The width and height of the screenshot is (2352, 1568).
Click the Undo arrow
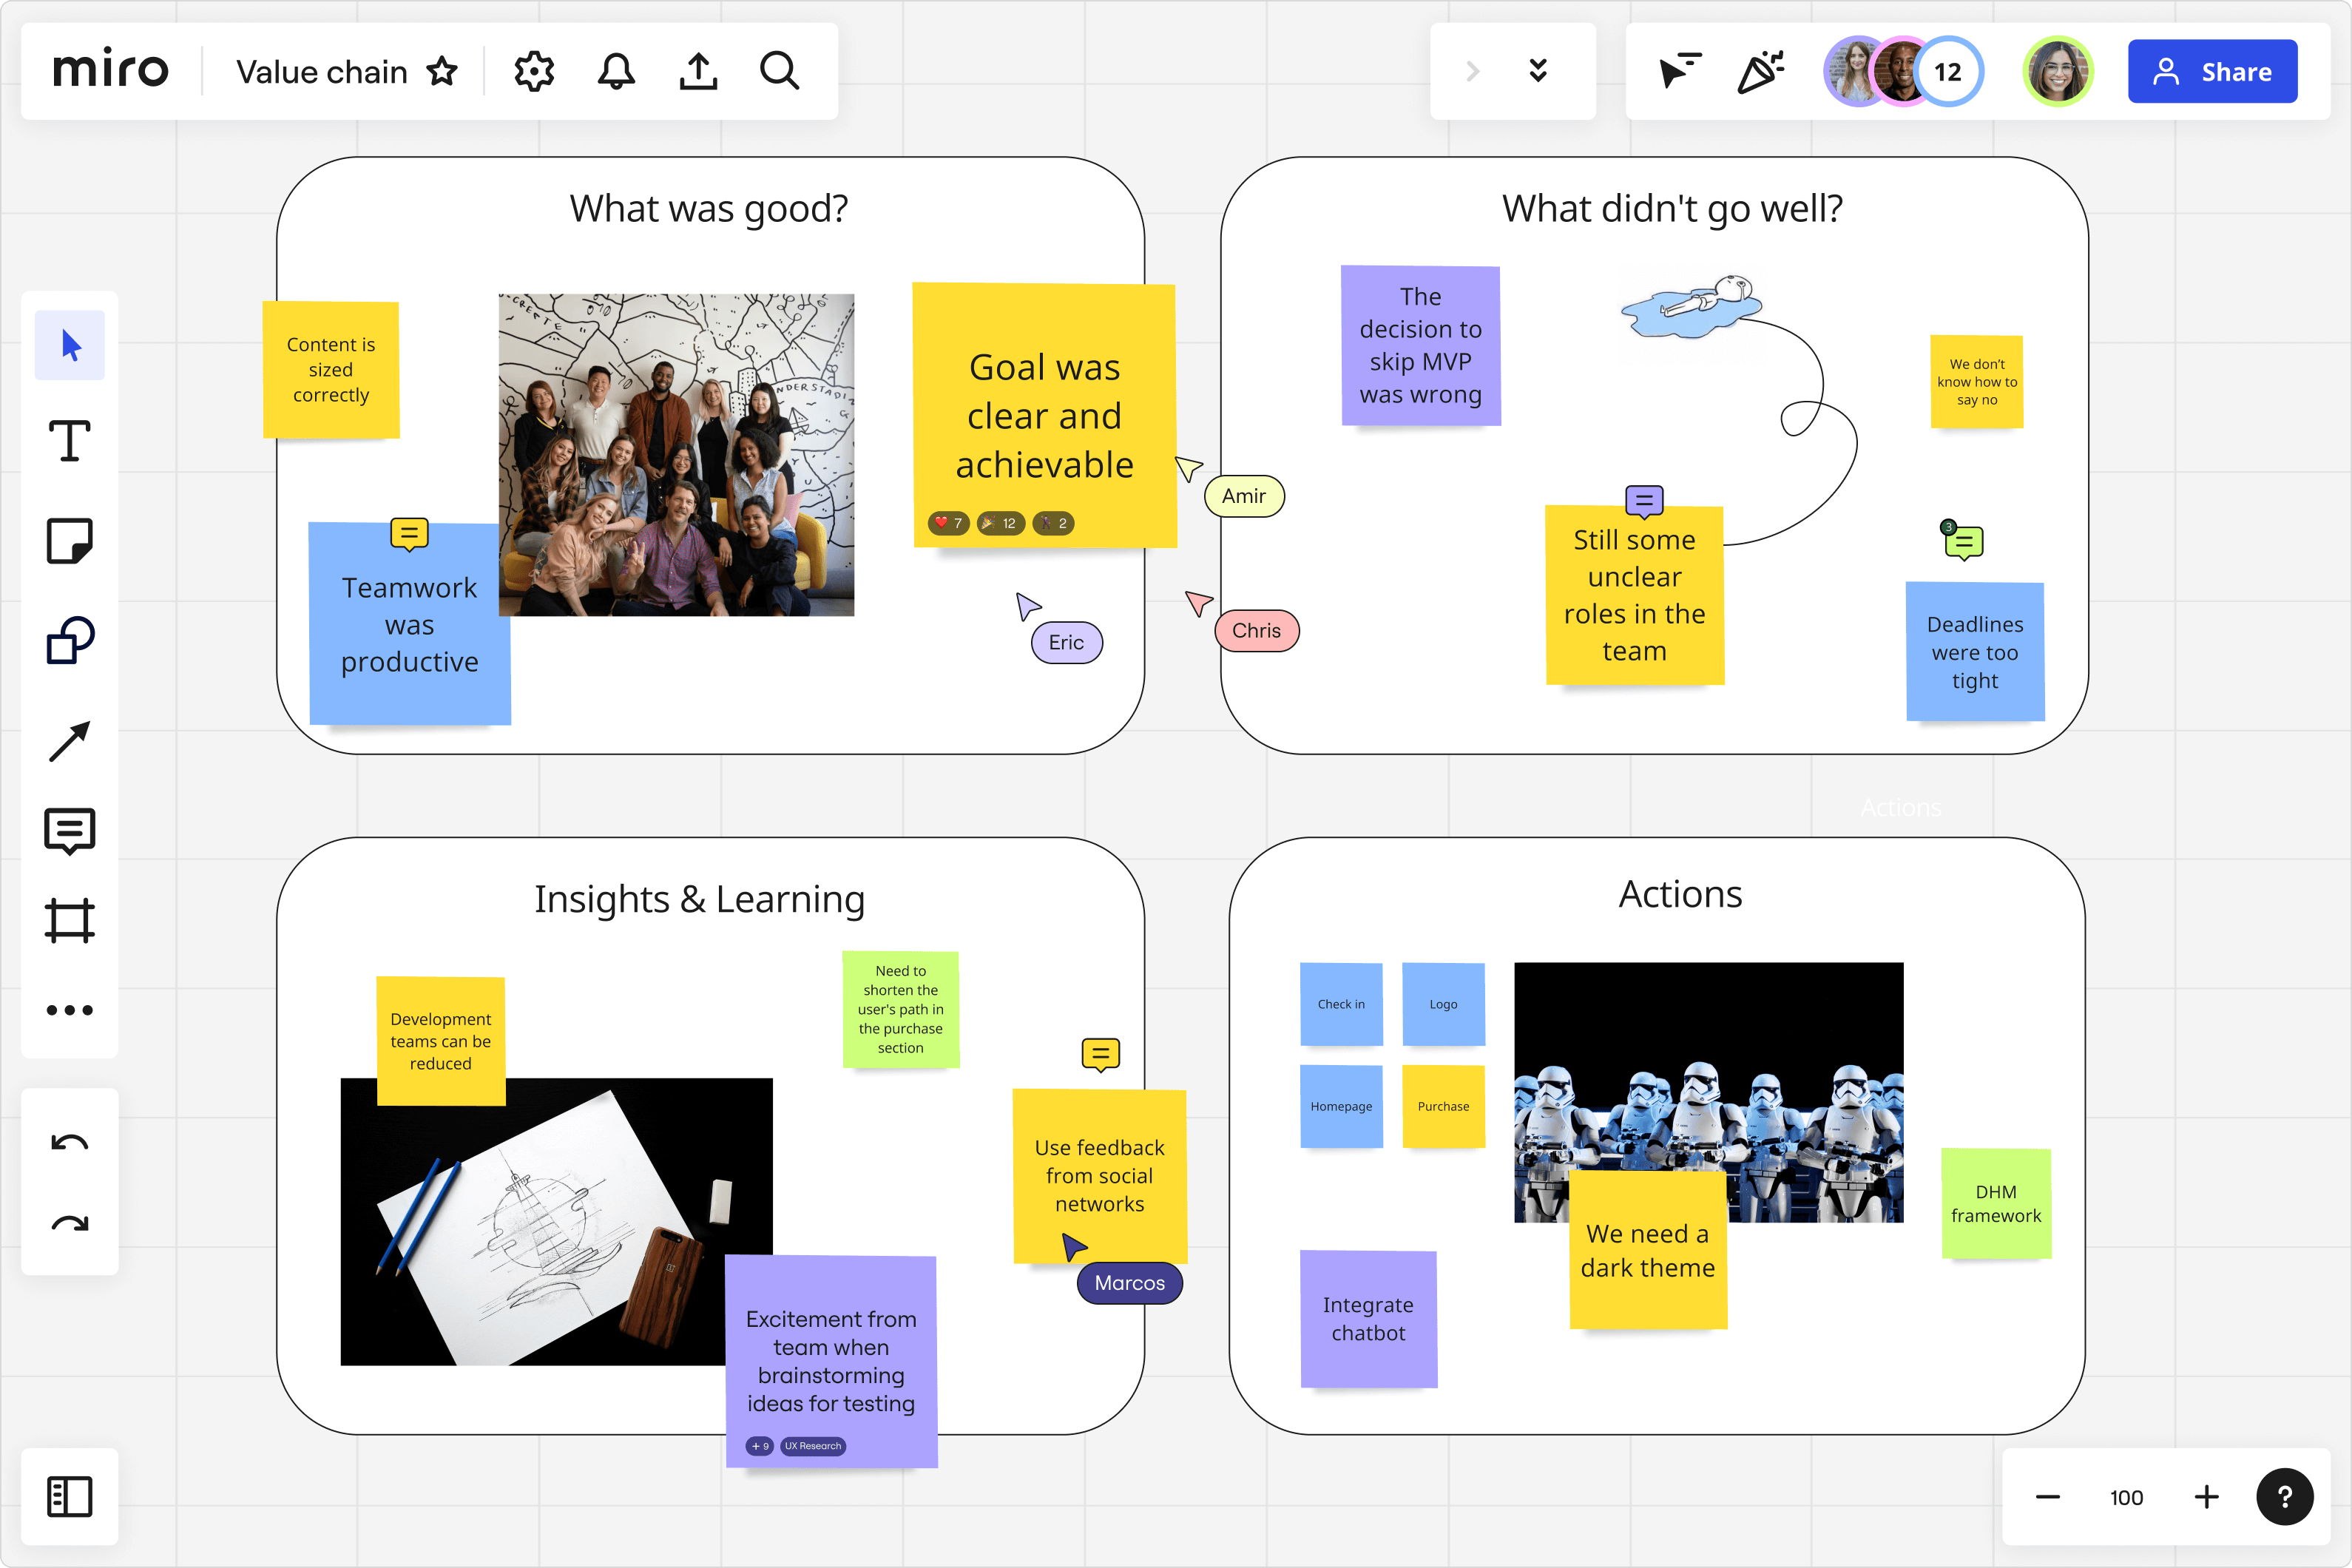(69, 1143)
